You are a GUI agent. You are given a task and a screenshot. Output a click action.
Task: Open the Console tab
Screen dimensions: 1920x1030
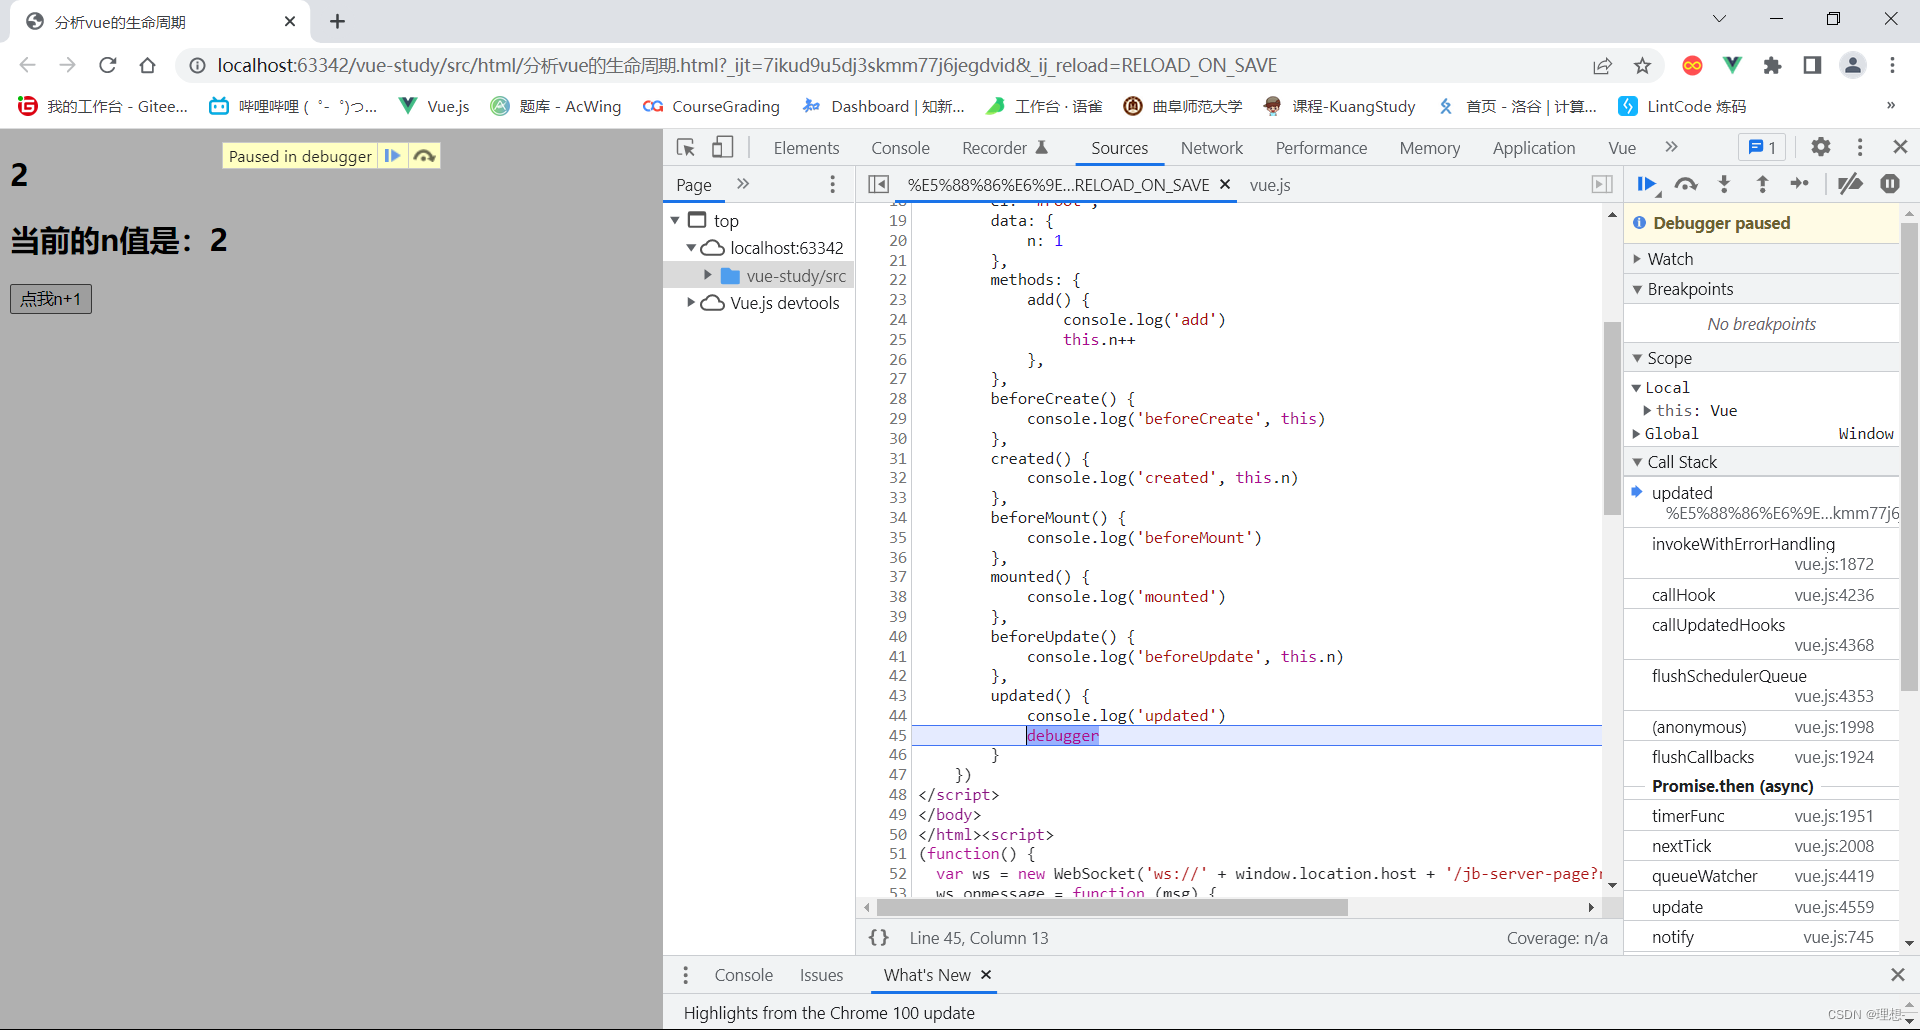pyautogui.click(x=900, y=148)
